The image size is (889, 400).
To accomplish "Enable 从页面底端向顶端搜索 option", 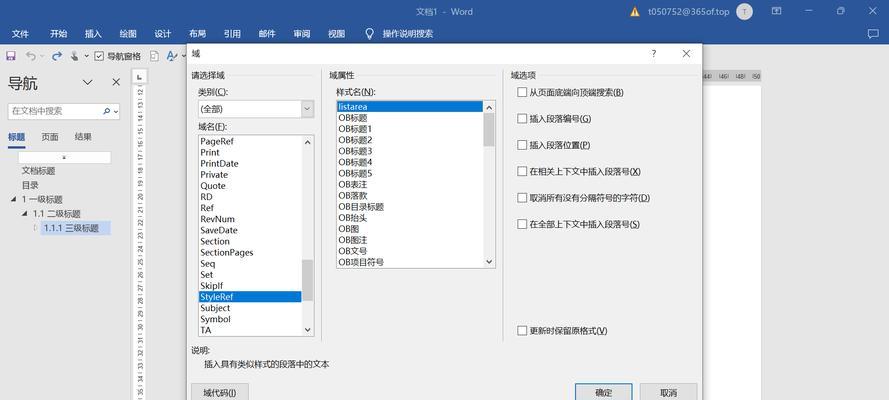I will click(522, 92).
